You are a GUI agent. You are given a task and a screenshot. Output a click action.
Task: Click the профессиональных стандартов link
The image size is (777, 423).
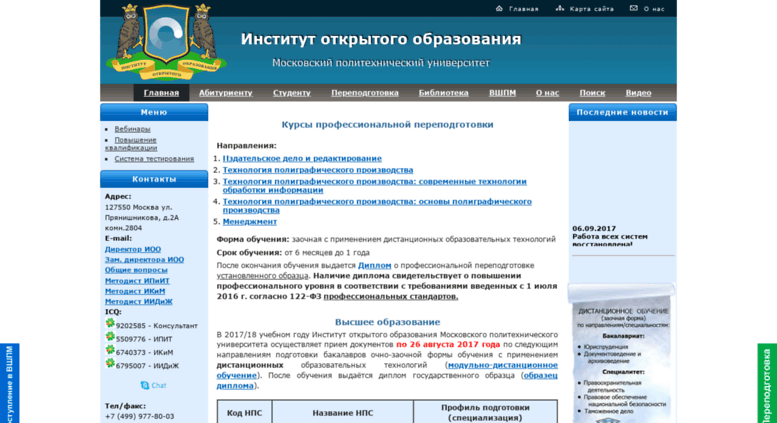(x=390, y=296)
